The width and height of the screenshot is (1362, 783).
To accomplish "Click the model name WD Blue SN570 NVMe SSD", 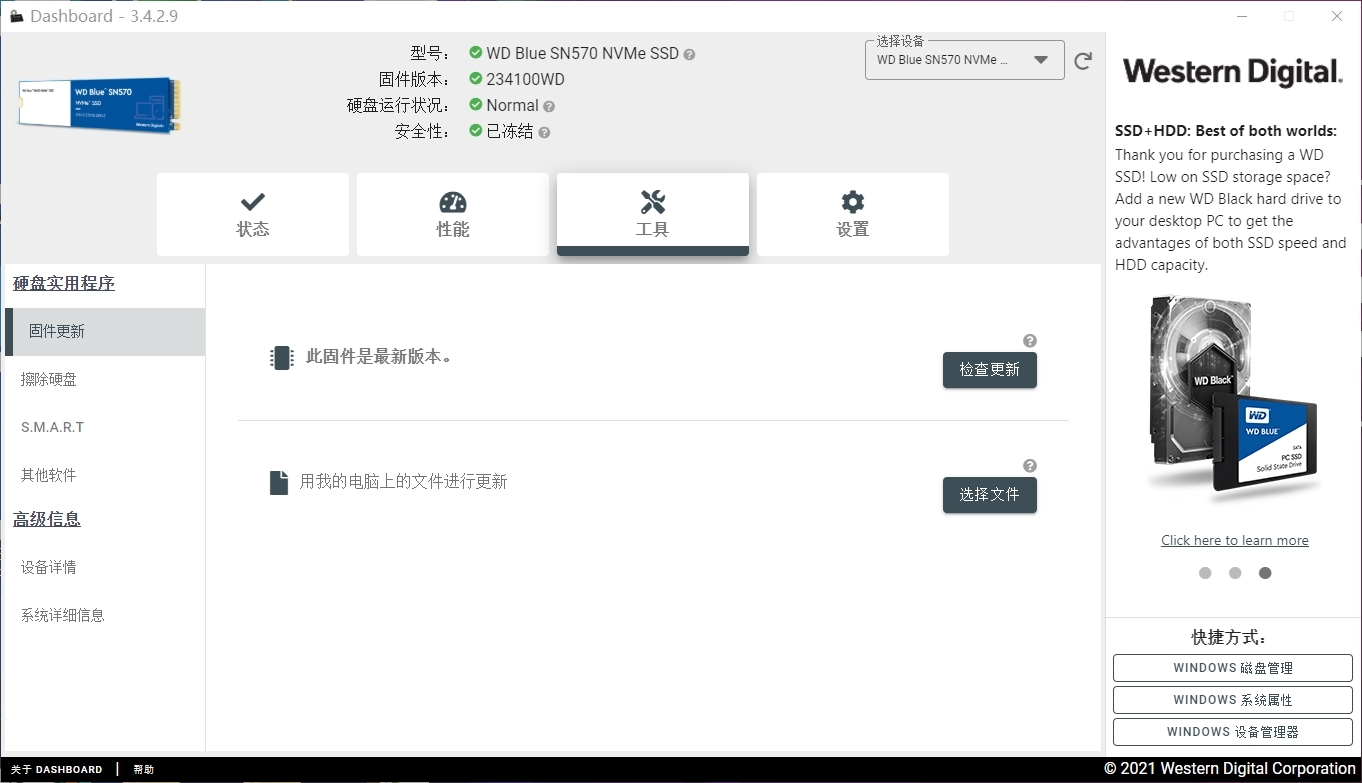I will click(583, 54).
